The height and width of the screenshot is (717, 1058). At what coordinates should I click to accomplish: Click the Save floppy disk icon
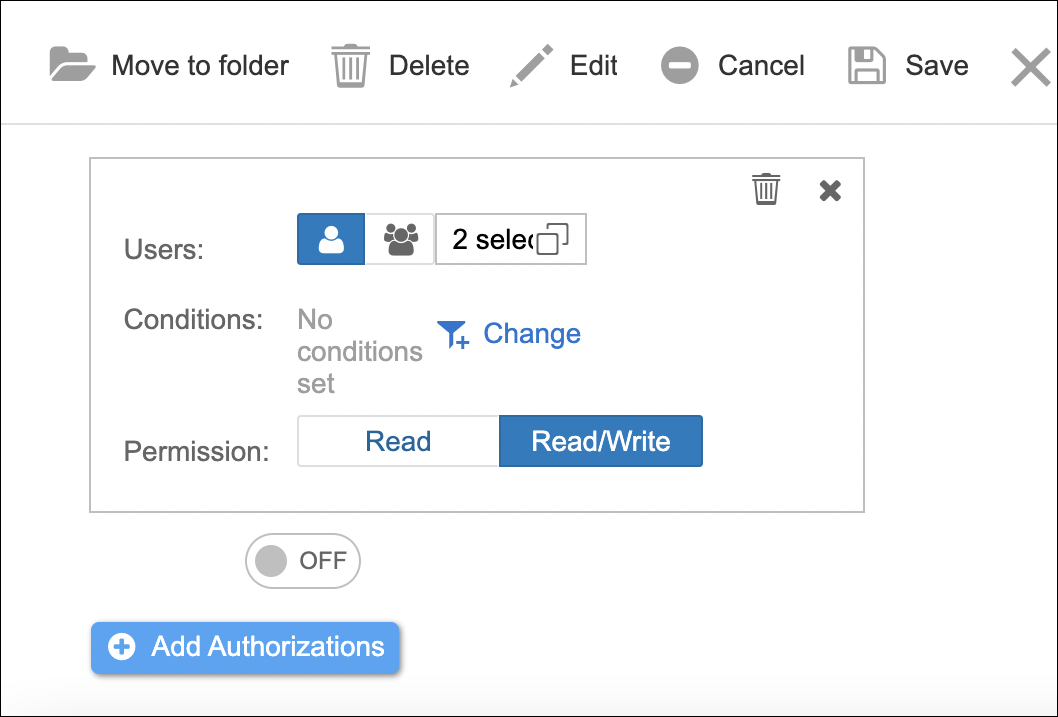pos(867,66)
